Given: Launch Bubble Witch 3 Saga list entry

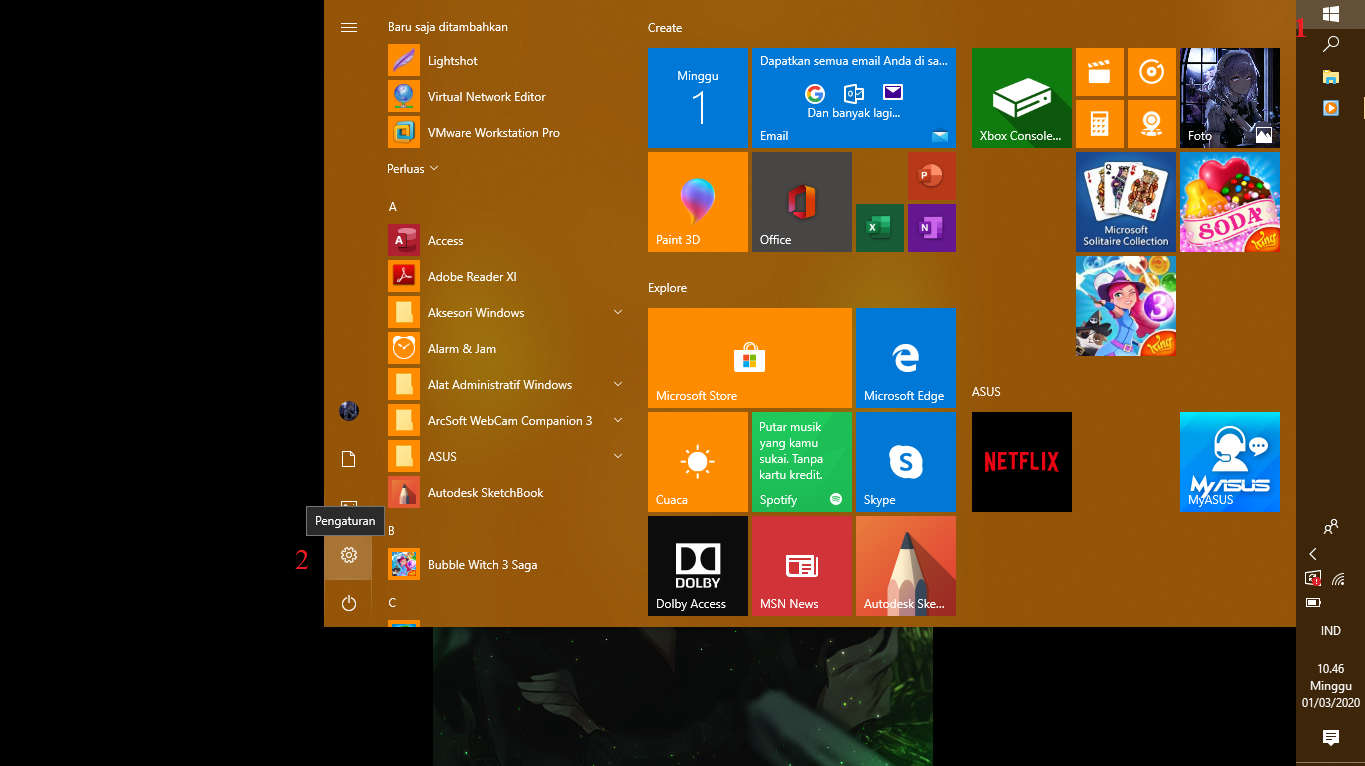Looking at the screenshot, I should point(508,565).
